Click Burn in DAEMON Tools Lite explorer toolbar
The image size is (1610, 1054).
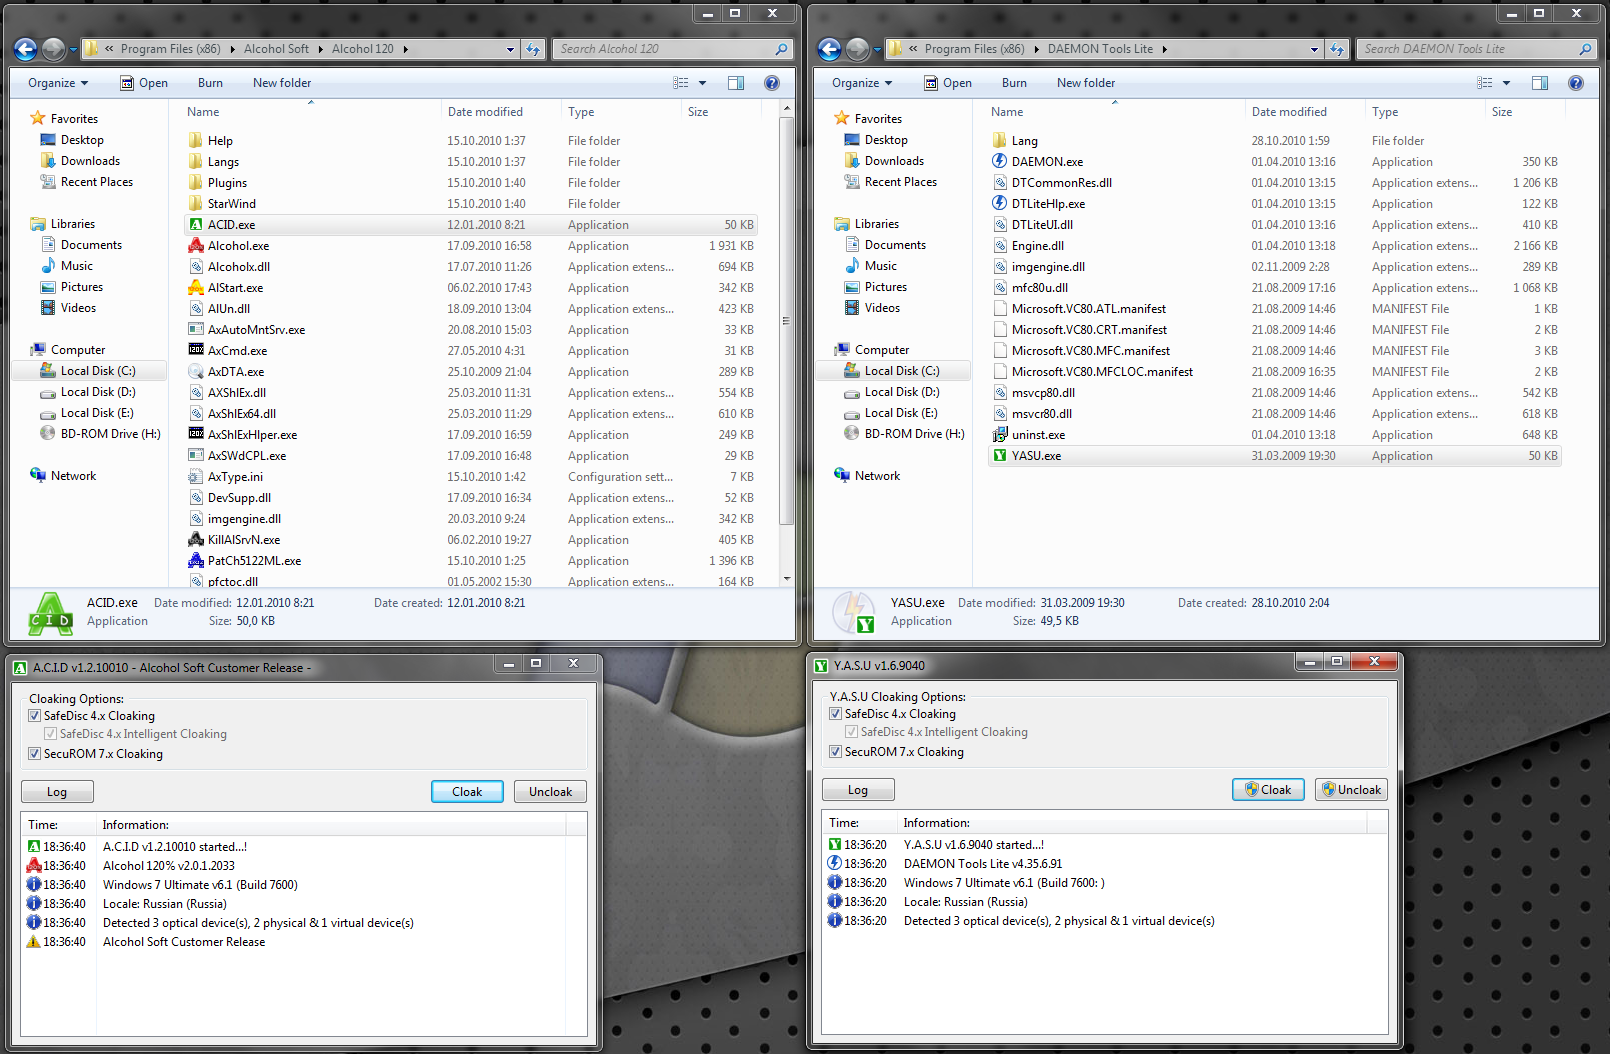pos(1014,83)
